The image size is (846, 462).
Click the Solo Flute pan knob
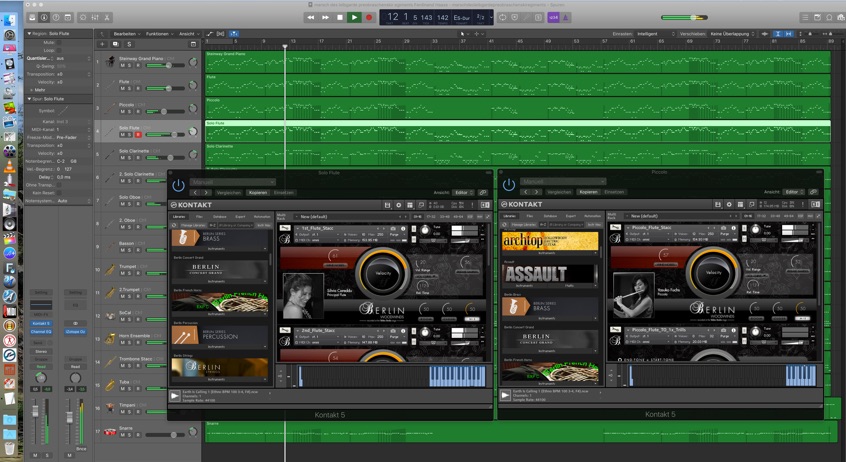point(193,132)
